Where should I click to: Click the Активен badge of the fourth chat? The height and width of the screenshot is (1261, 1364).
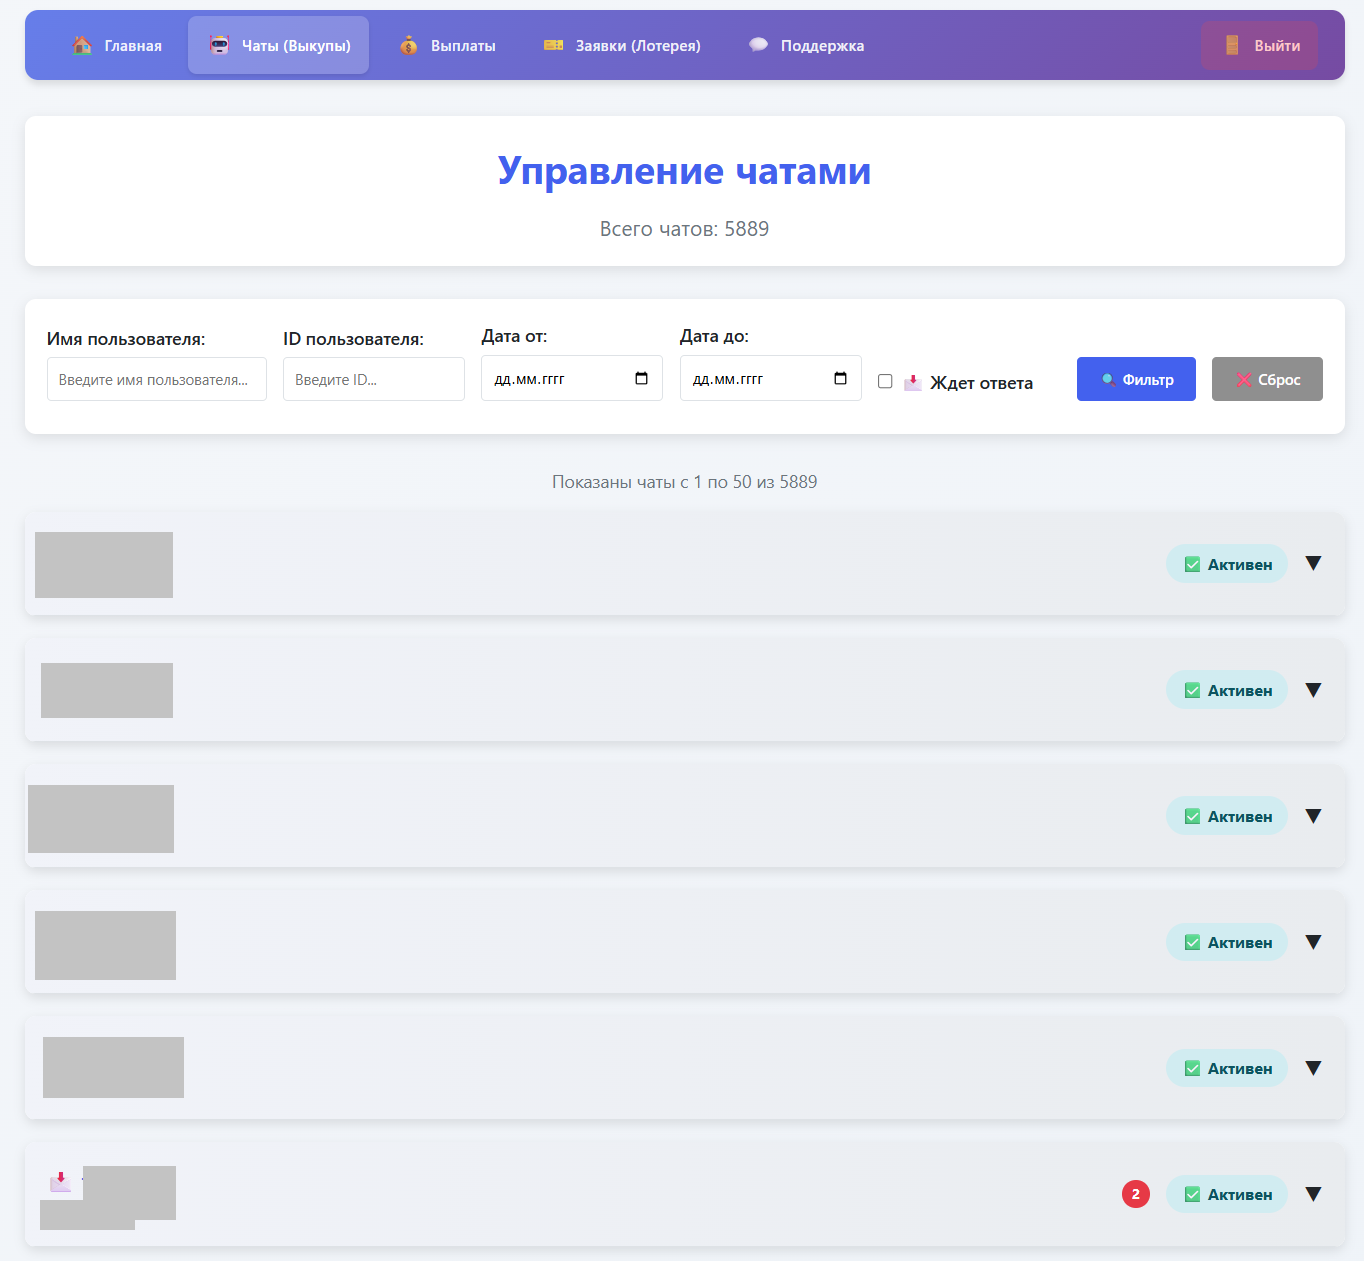(1227, 942)
